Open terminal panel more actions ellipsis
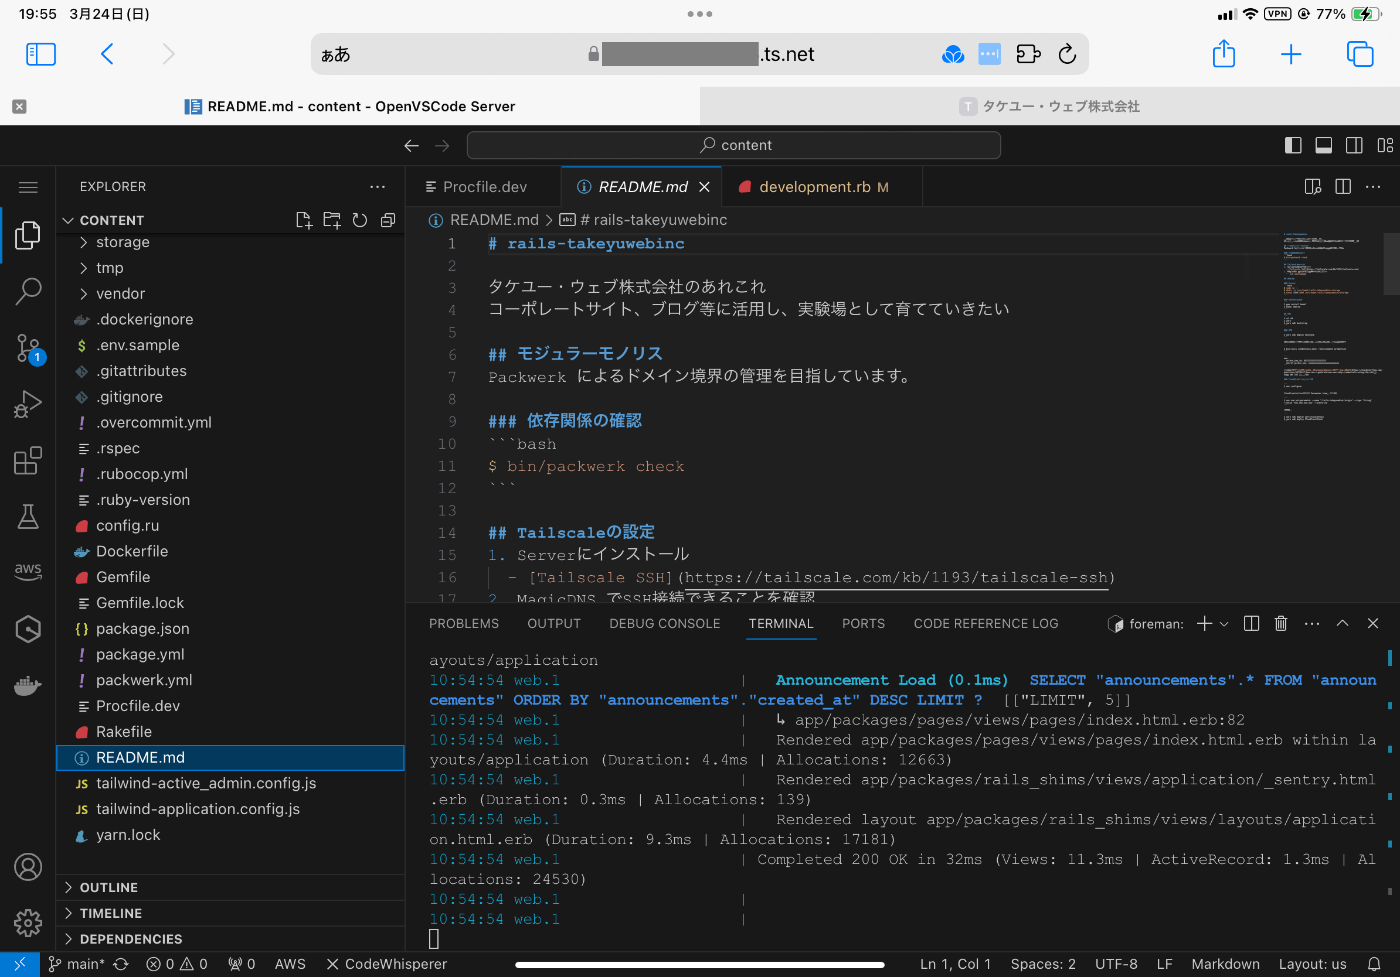 tap(1312, 623)
